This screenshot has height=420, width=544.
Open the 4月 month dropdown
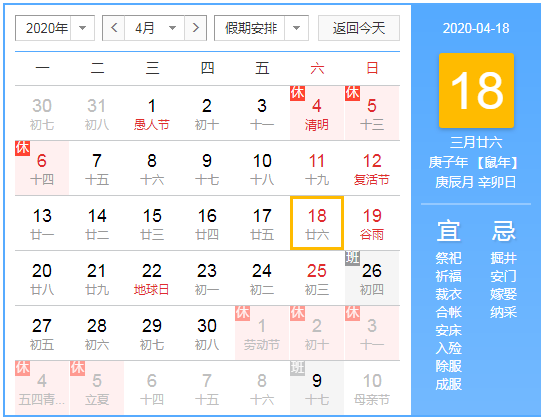(x=155, y=28)
